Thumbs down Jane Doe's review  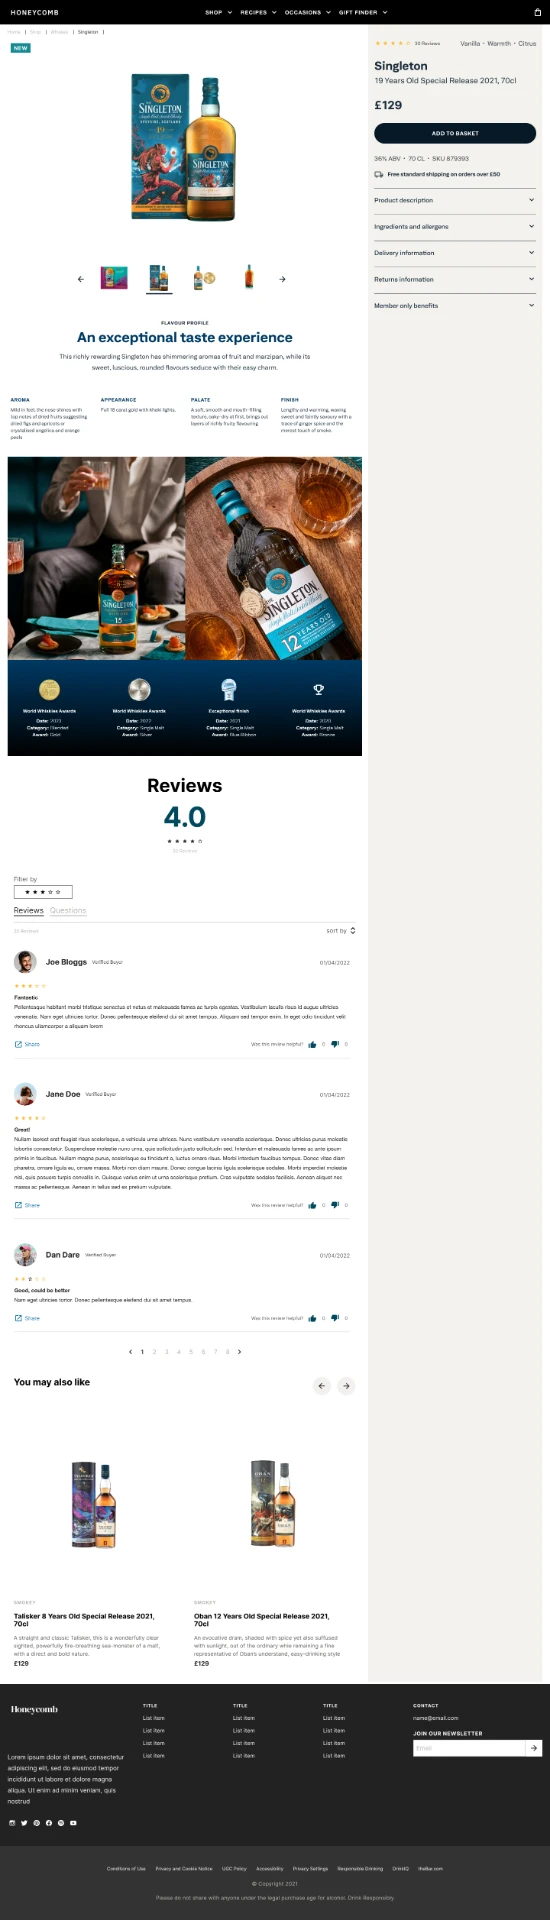pos(334,1205)
